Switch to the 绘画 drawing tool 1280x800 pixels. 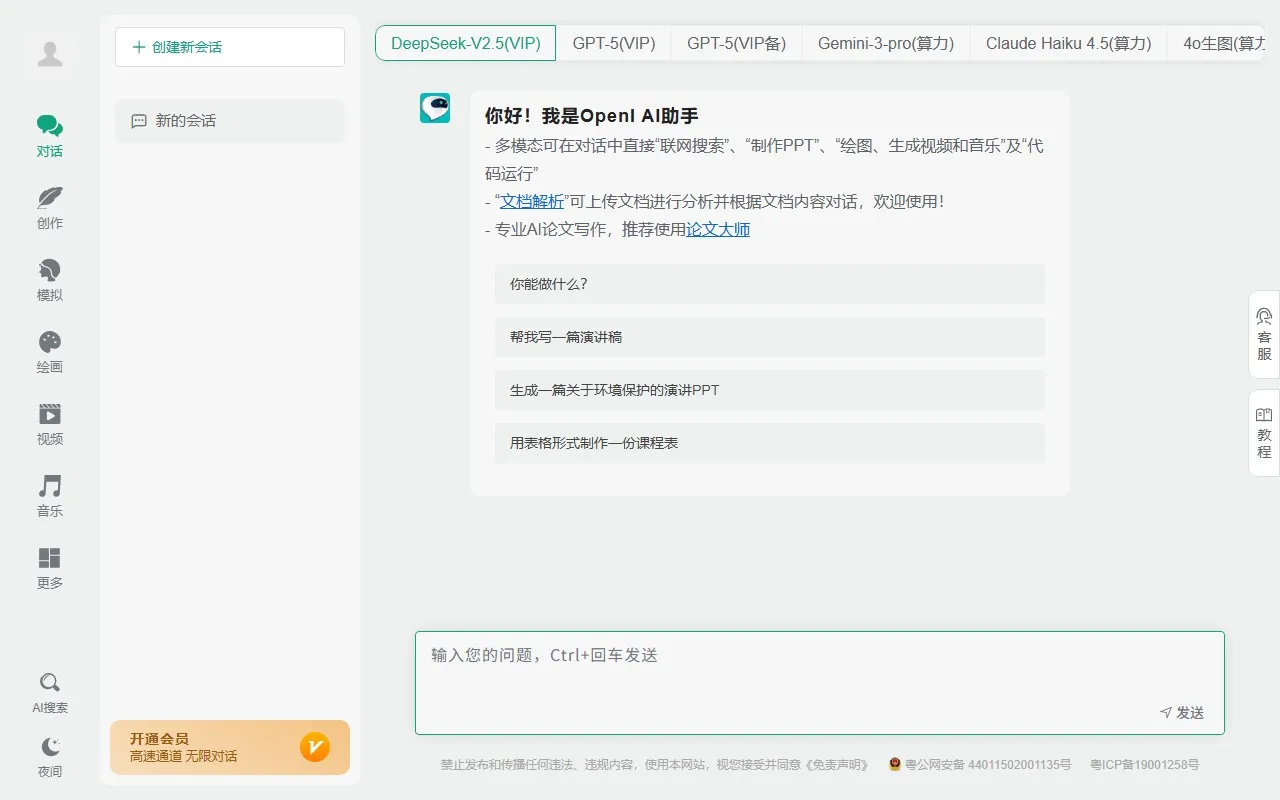click(x=49, y=351)
